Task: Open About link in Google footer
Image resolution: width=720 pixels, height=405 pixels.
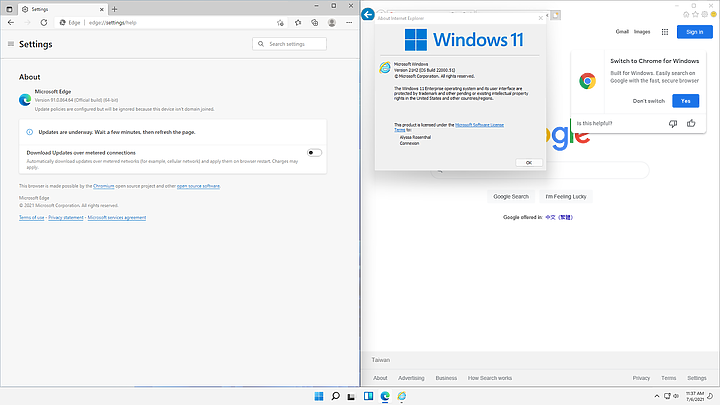Action: coord(380,378)
